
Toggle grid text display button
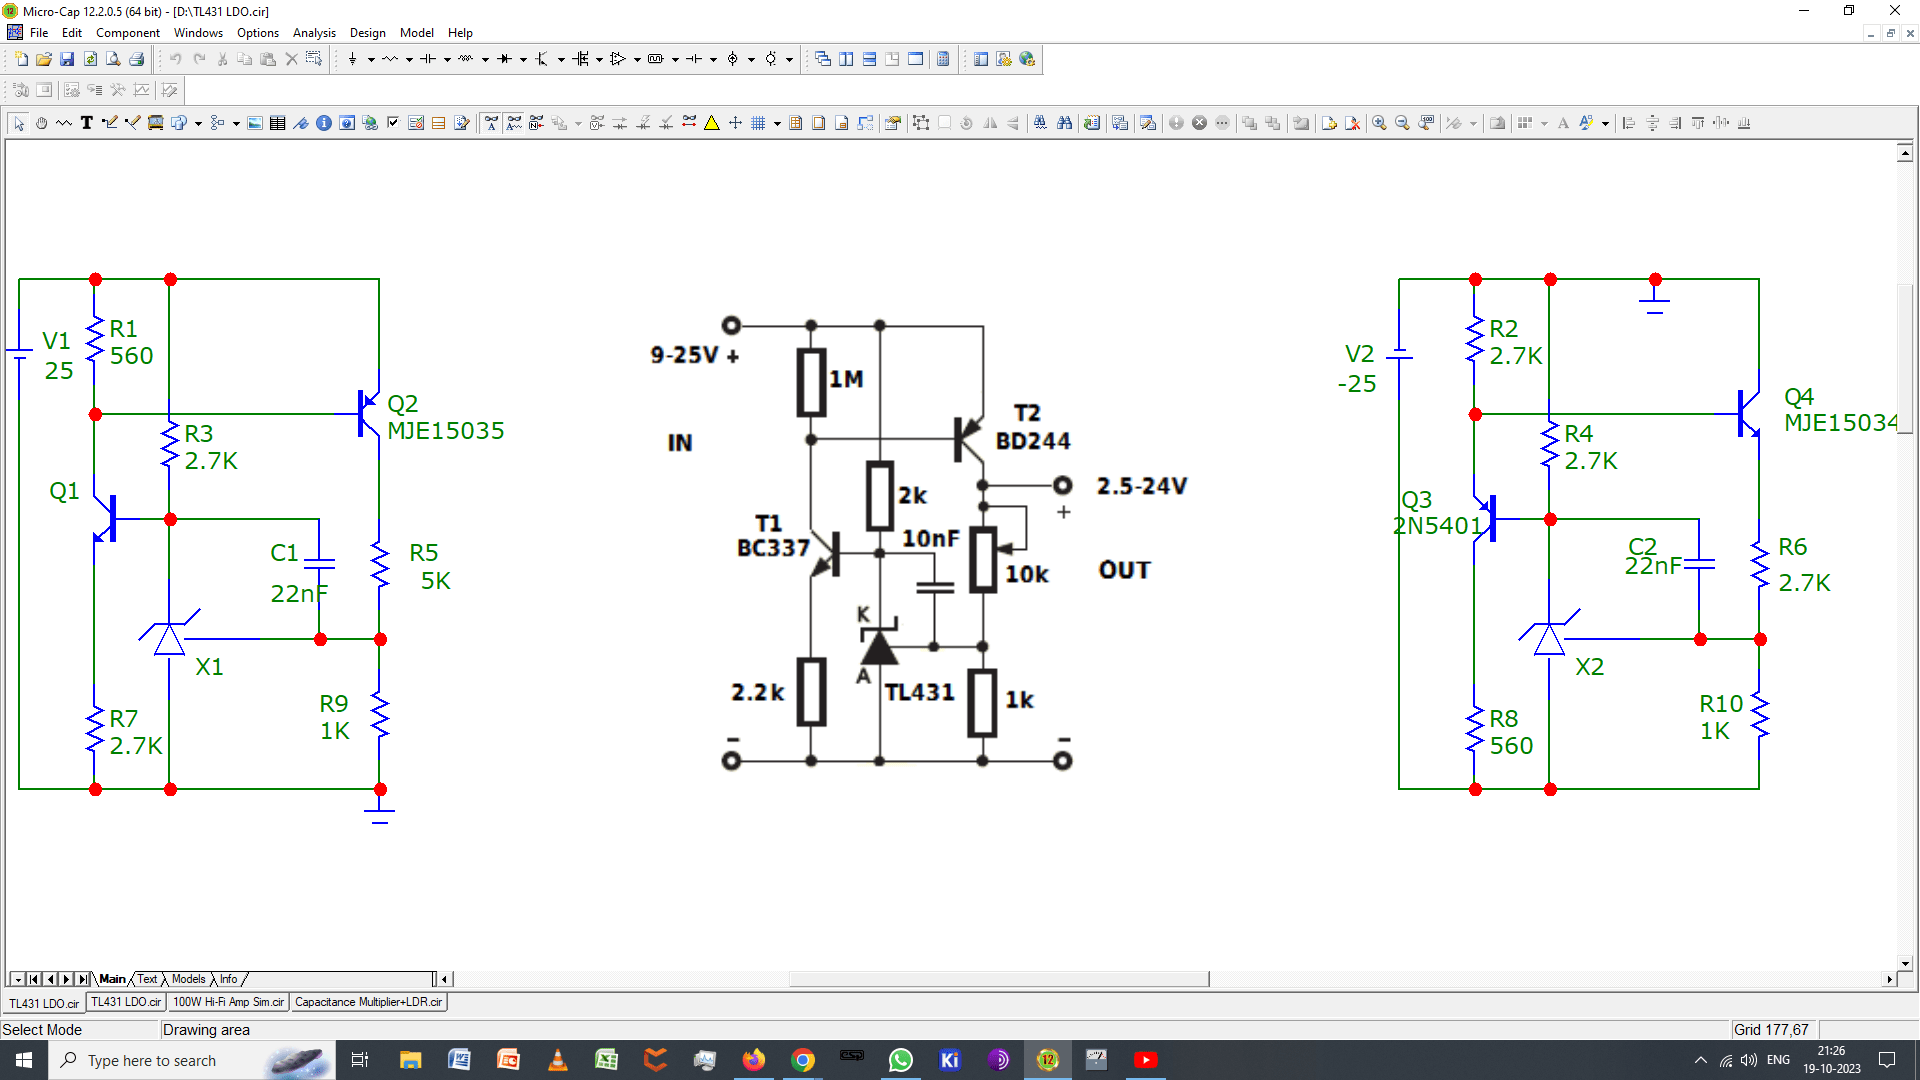coord(491,123)
